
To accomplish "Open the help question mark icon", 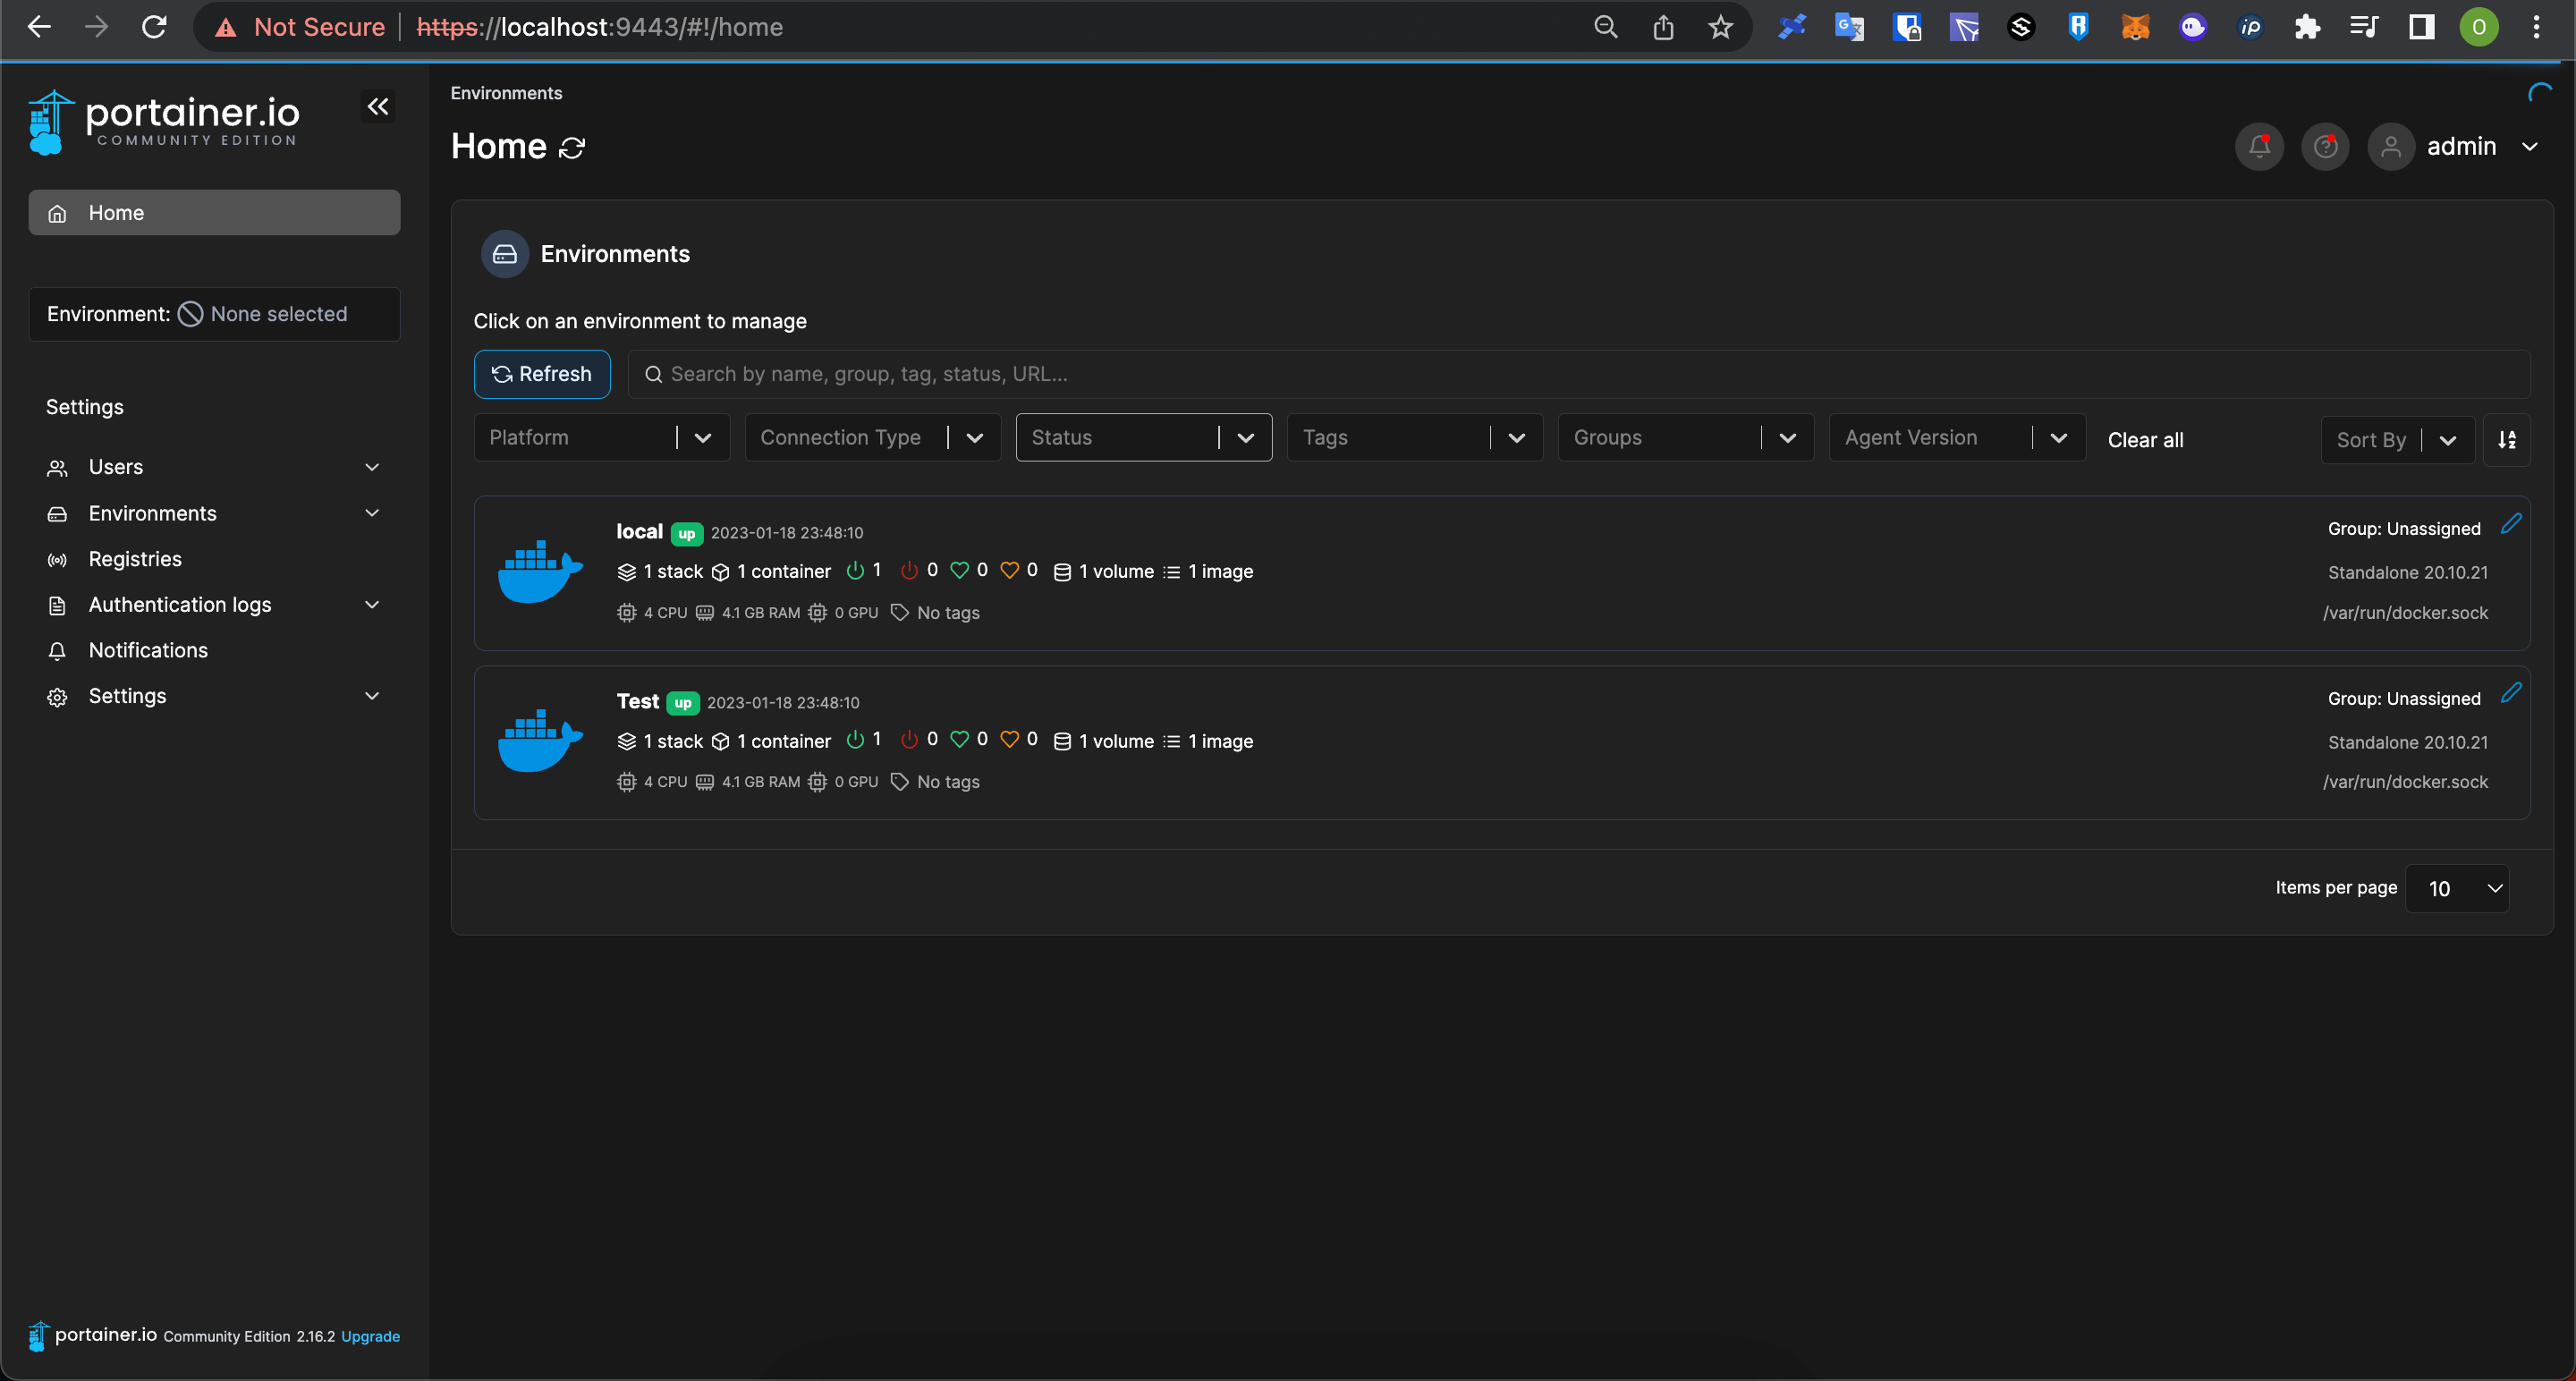I will click(2324, 147).
